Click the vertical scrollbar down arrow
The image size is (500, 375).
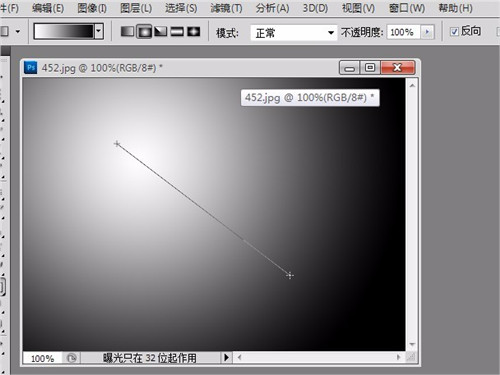[412, 344]
